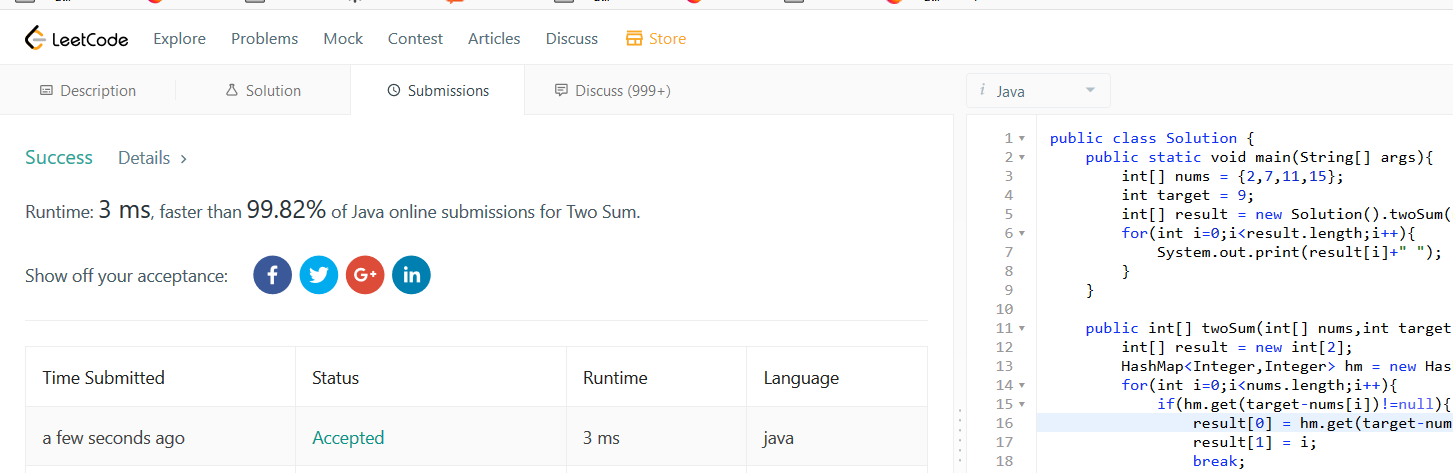1453x473 pixels.
Task: Click the info icon beside Java
Action: click(984, 91)
